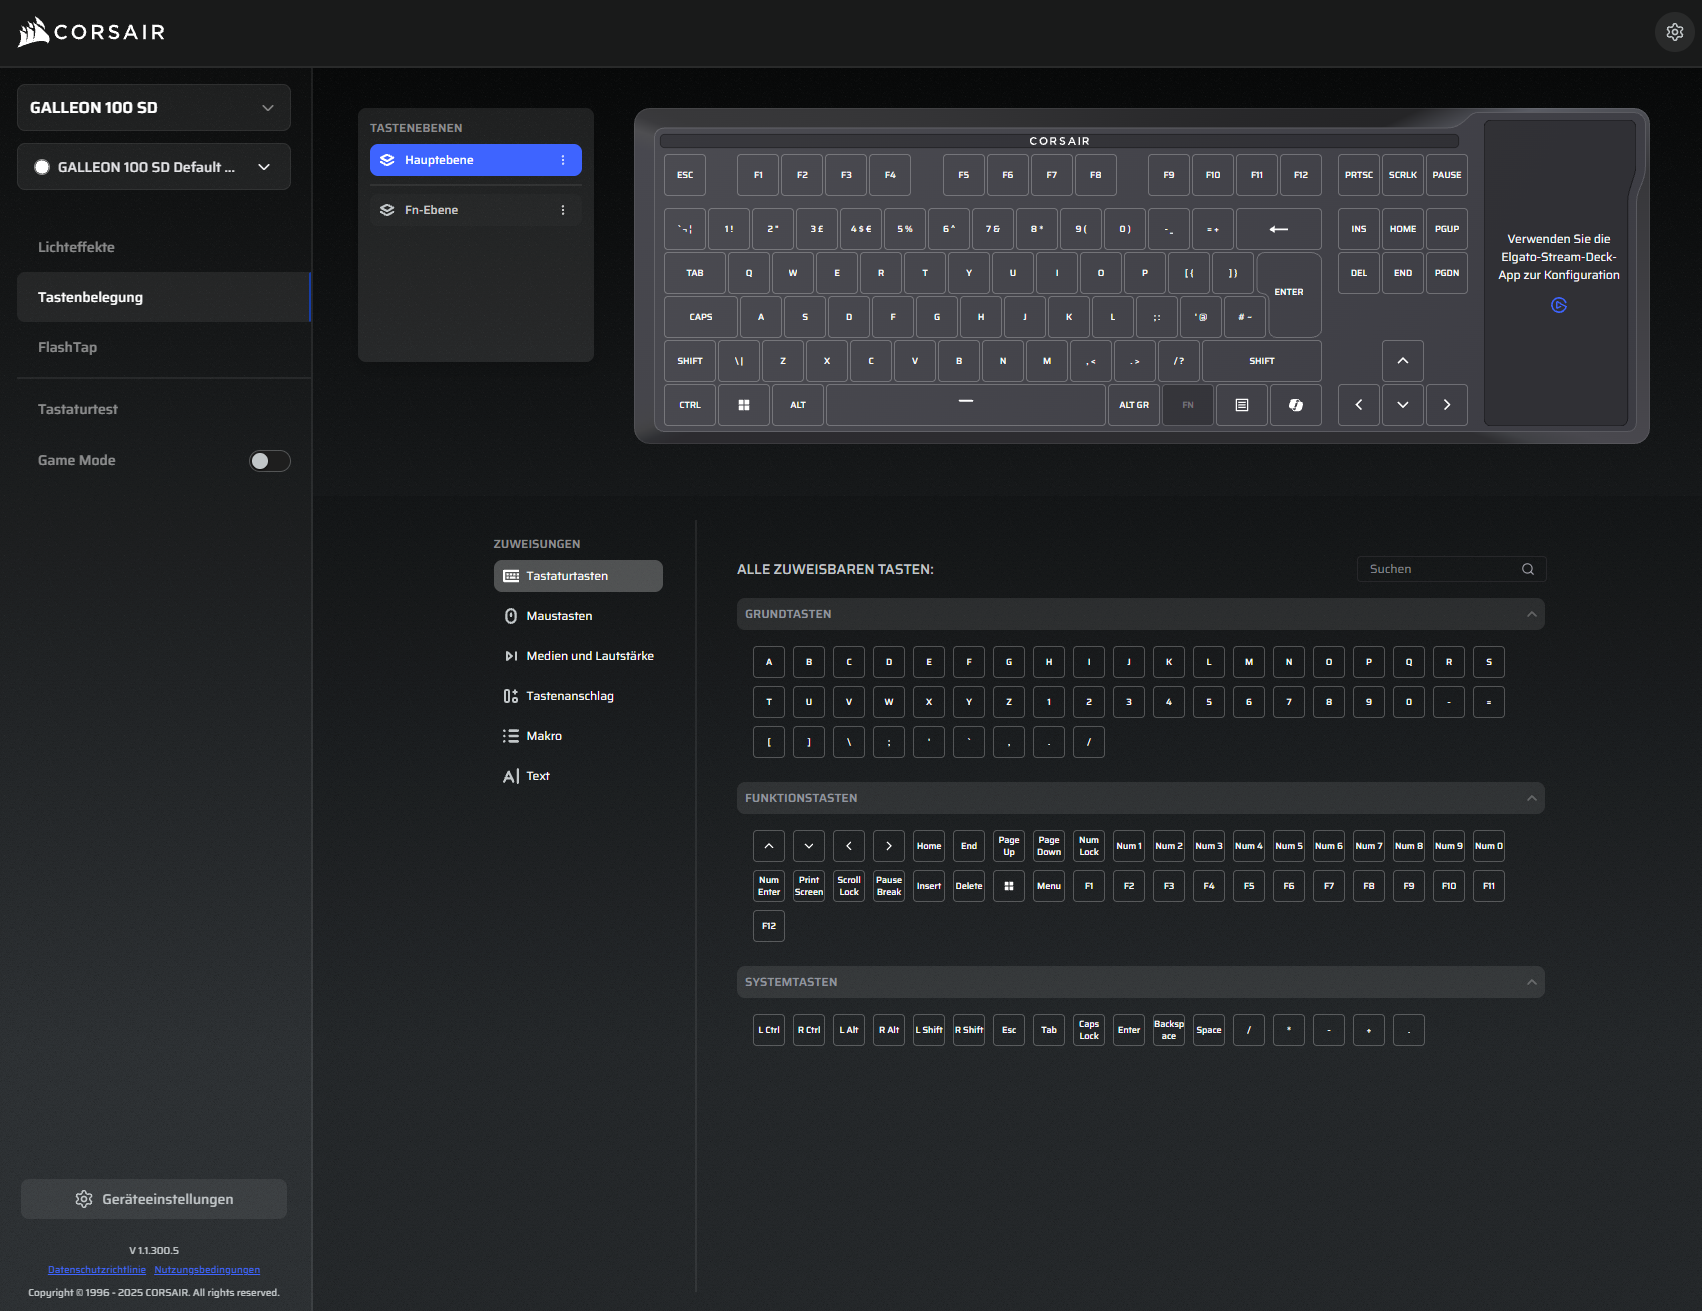Collapse the SYSTEMTASTEN section
Viewport: 1702px width, 1311px height.
(1531, 982)
